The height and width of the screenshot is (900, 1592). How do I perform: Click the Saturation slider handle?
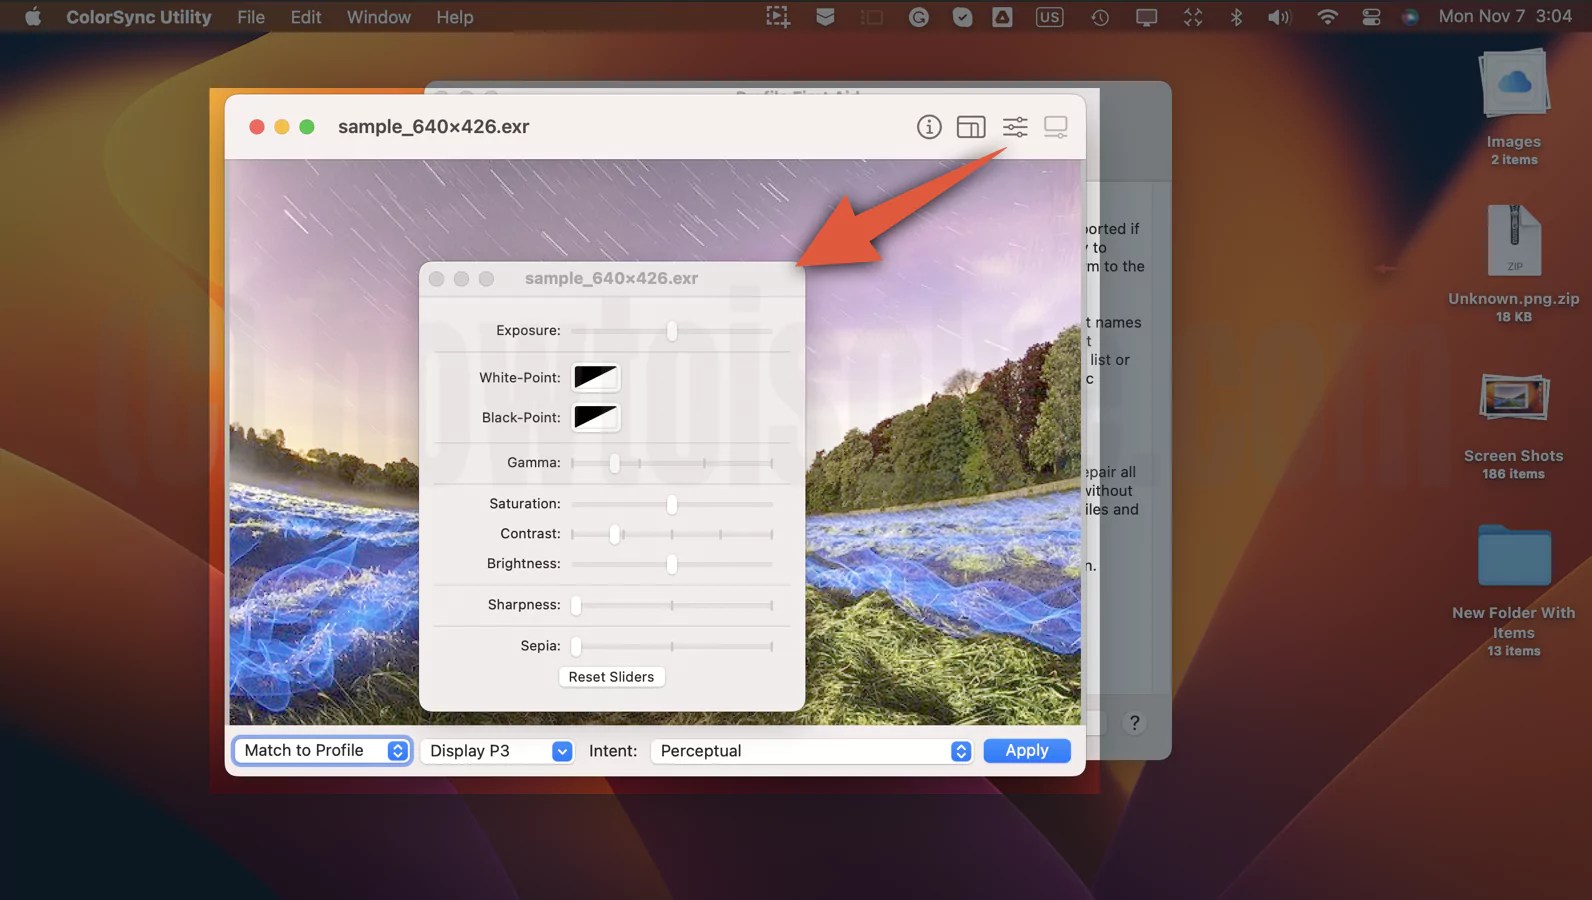(x=672, y=504)
